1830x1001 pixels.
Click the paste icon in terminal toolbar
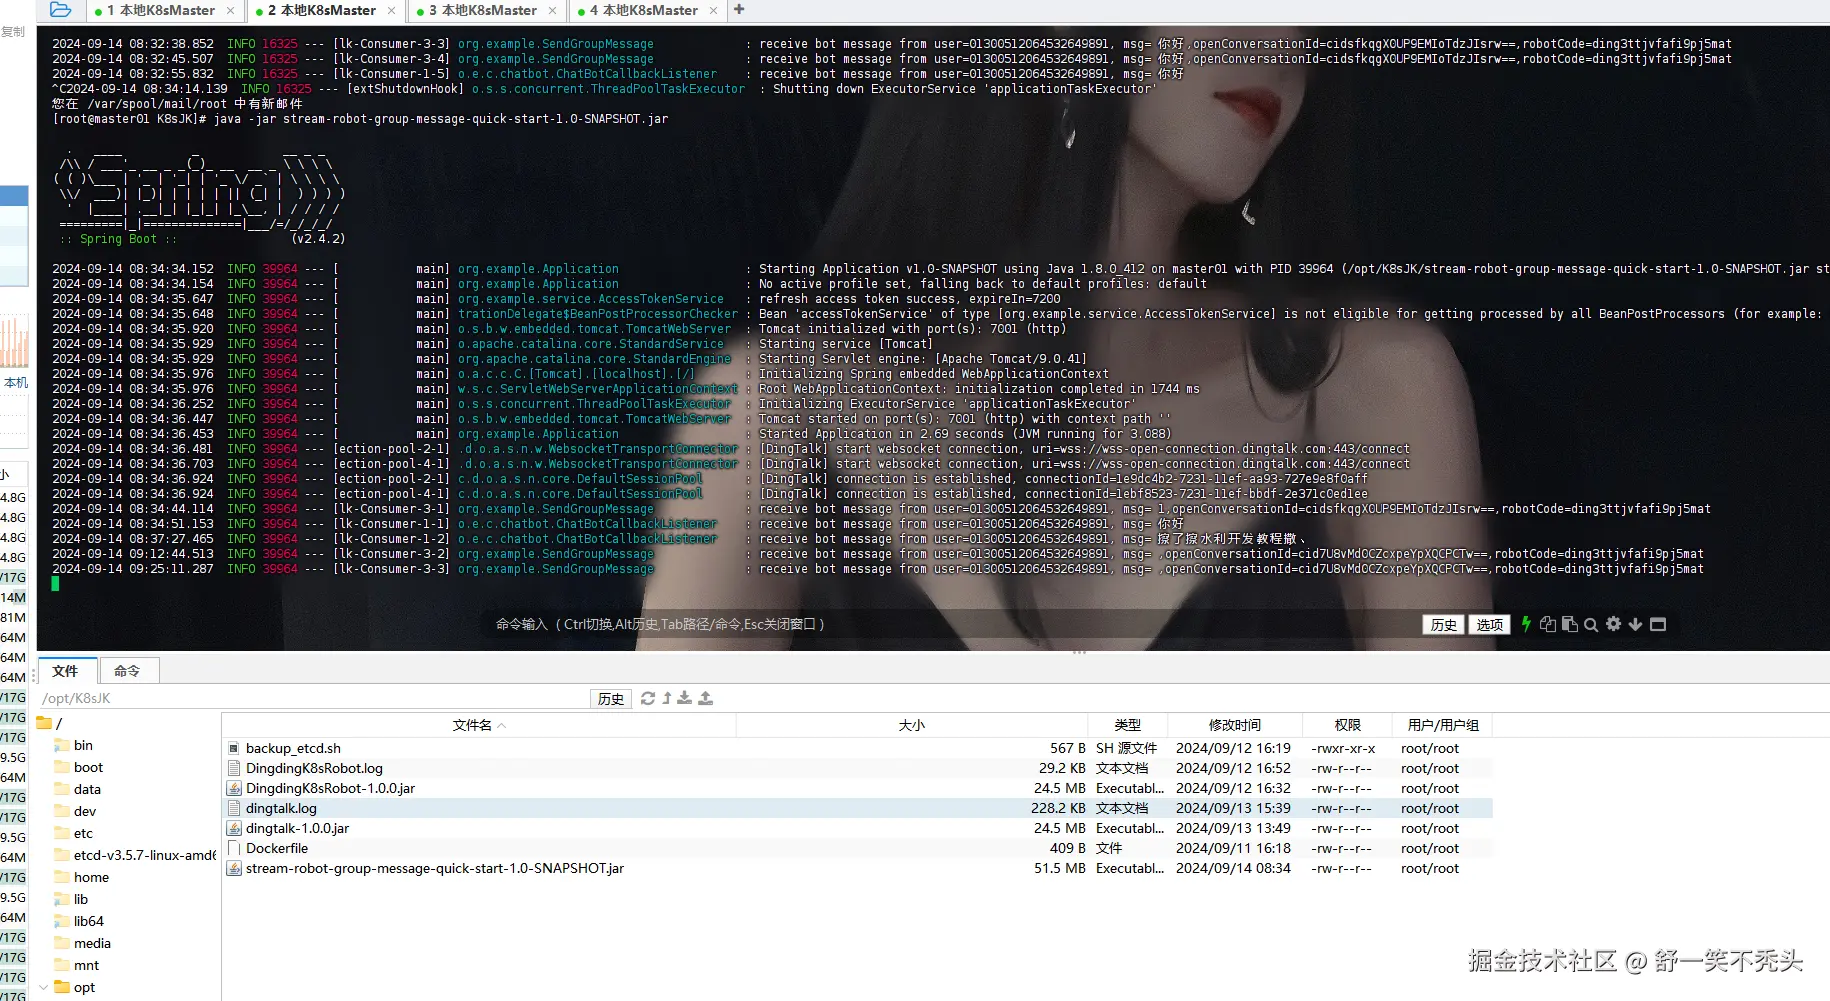click(1570, 624)
